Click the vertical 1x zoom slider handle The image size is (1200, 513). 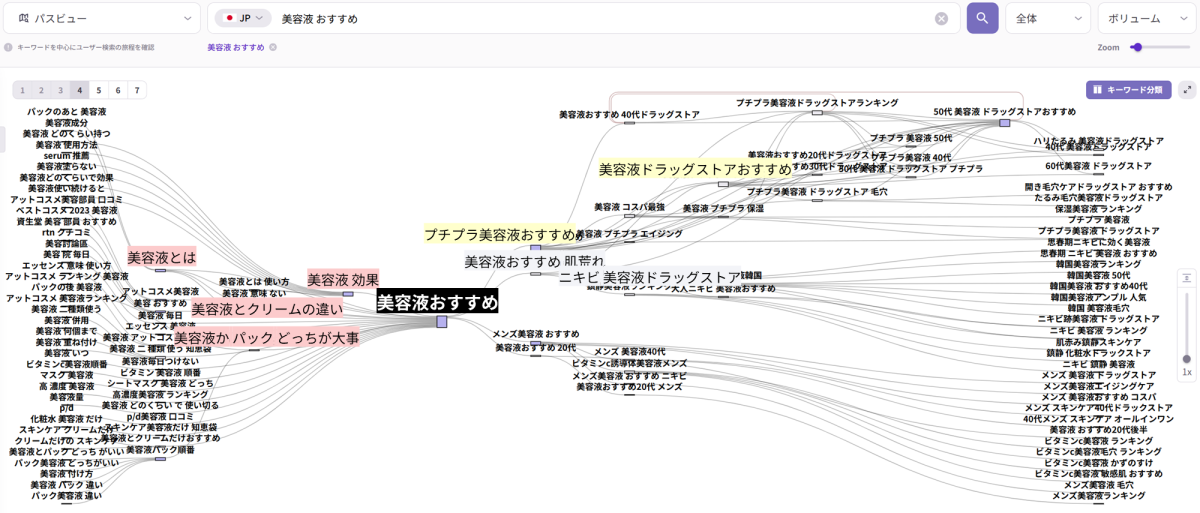point(1187,358)
